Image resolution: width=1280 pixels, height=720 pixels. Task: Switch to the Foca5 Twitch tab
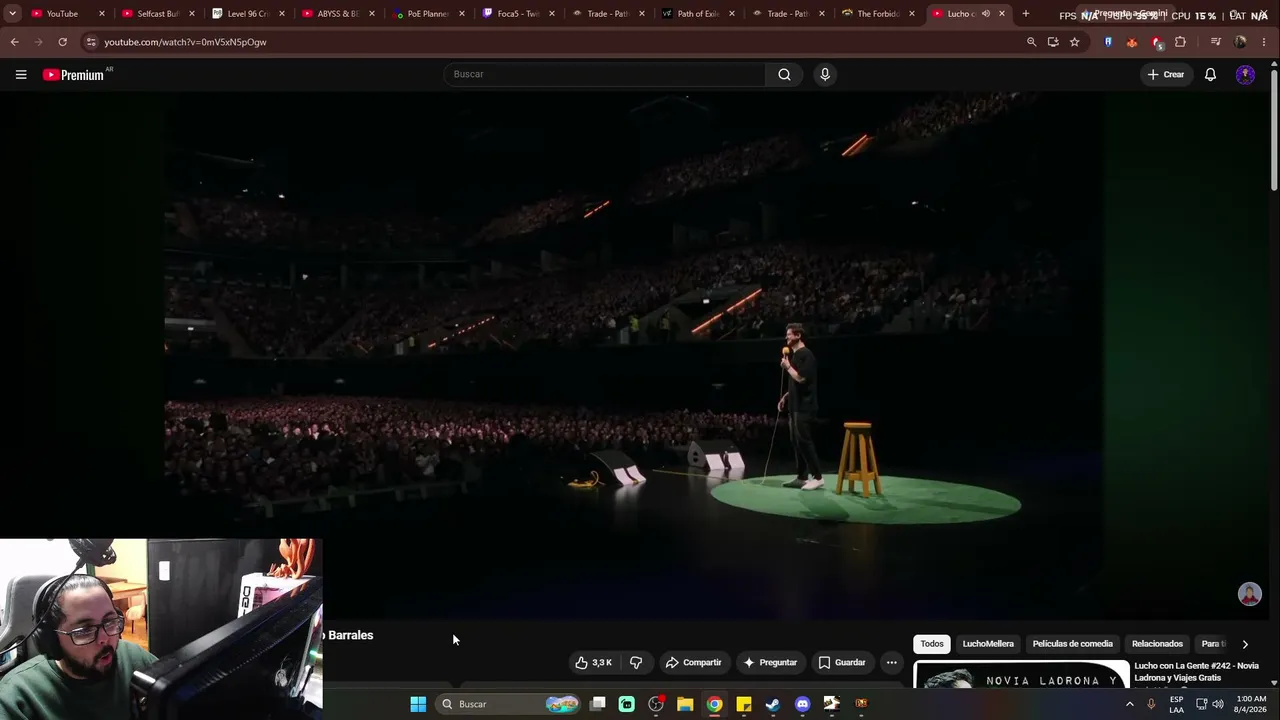point(518,14)
